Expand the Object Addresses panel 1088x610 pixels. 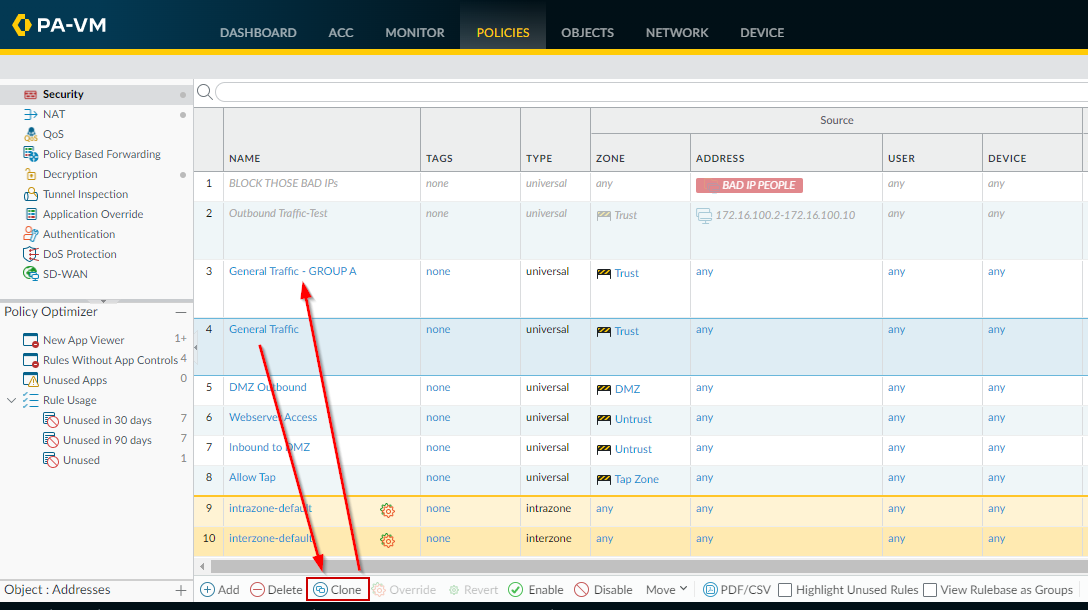pos(181,591)
